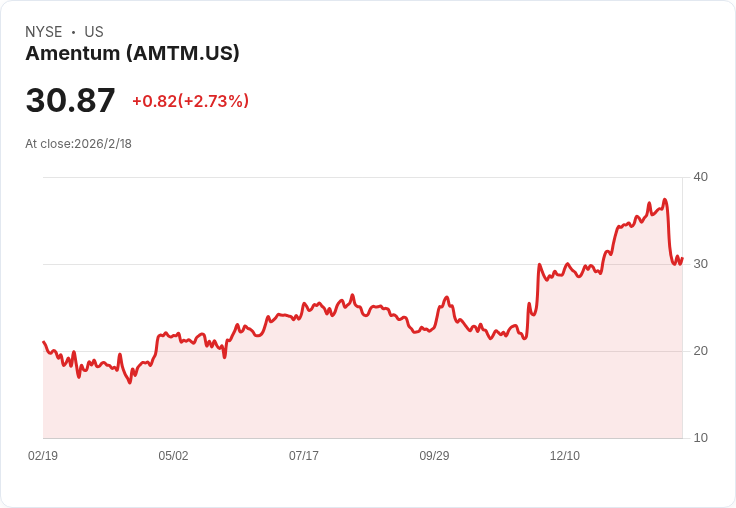This screenshot has height=508, width=736.
Task: Click the US market label
Action: [x=94, y=31]
